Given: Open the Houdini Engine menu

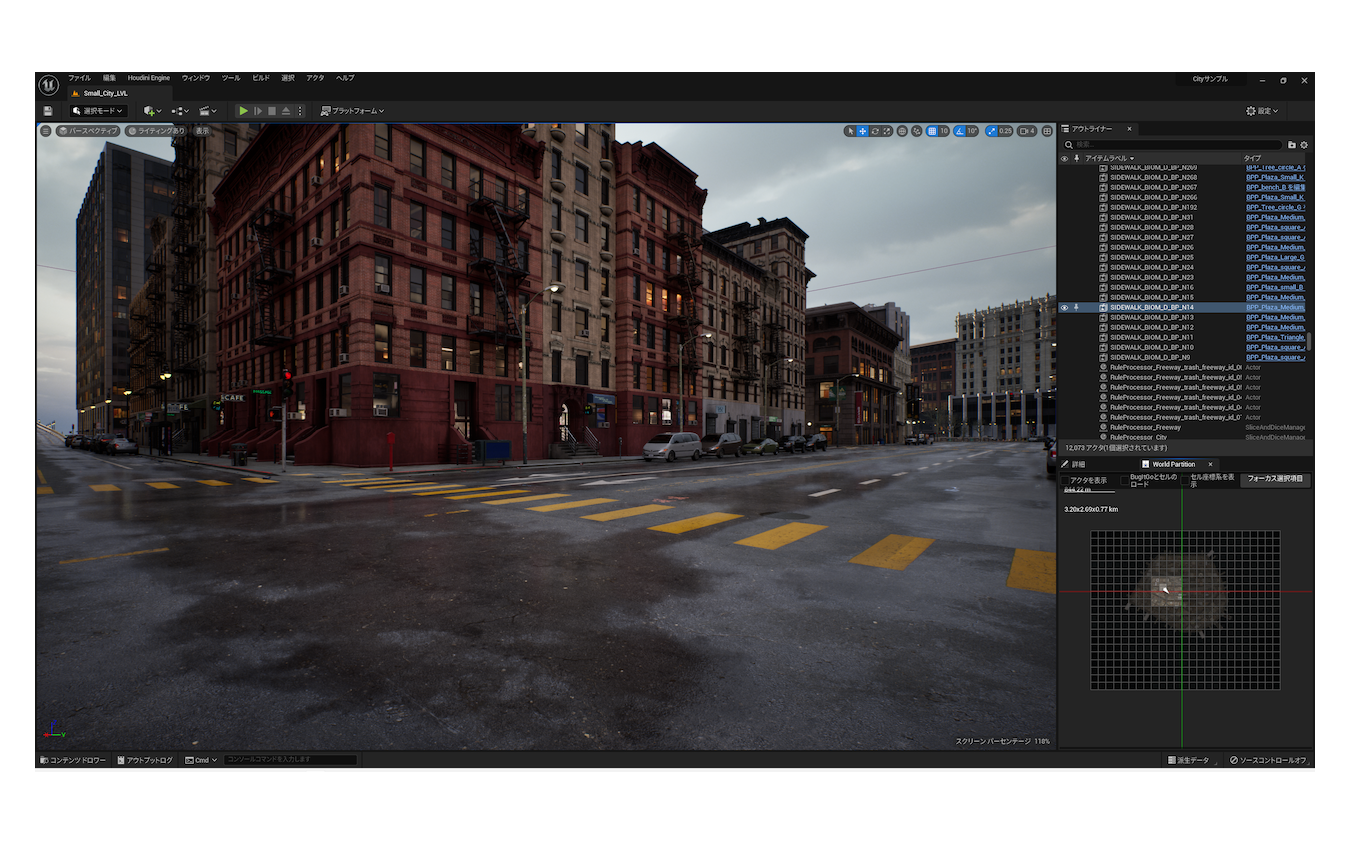Looking at the screenshot, I should click(x=148, y=78).
